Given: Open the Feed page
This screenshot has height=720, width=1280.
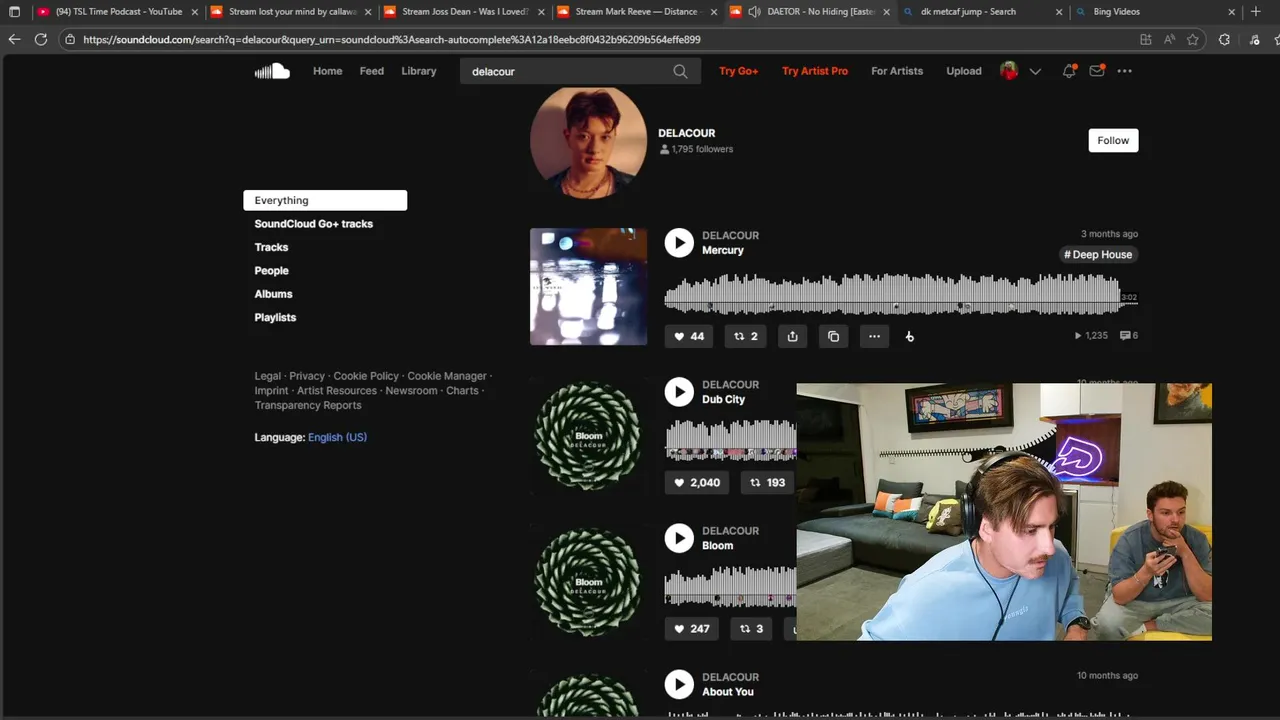Looking at the screenshot, I should pyautogui.click(x=372, y=71).
